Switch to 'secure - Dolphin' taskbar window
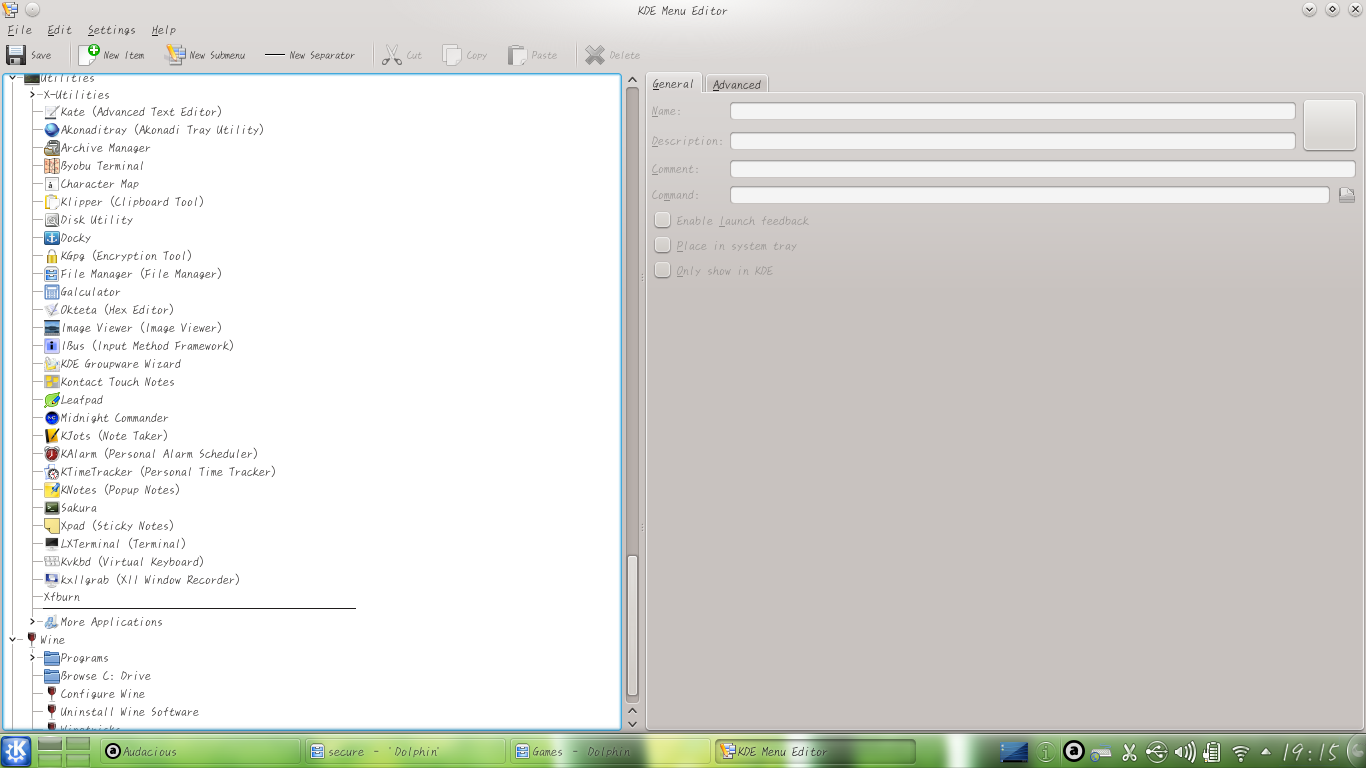The height and width of the screenshot is (768, 1366). [x=406, y=752]
